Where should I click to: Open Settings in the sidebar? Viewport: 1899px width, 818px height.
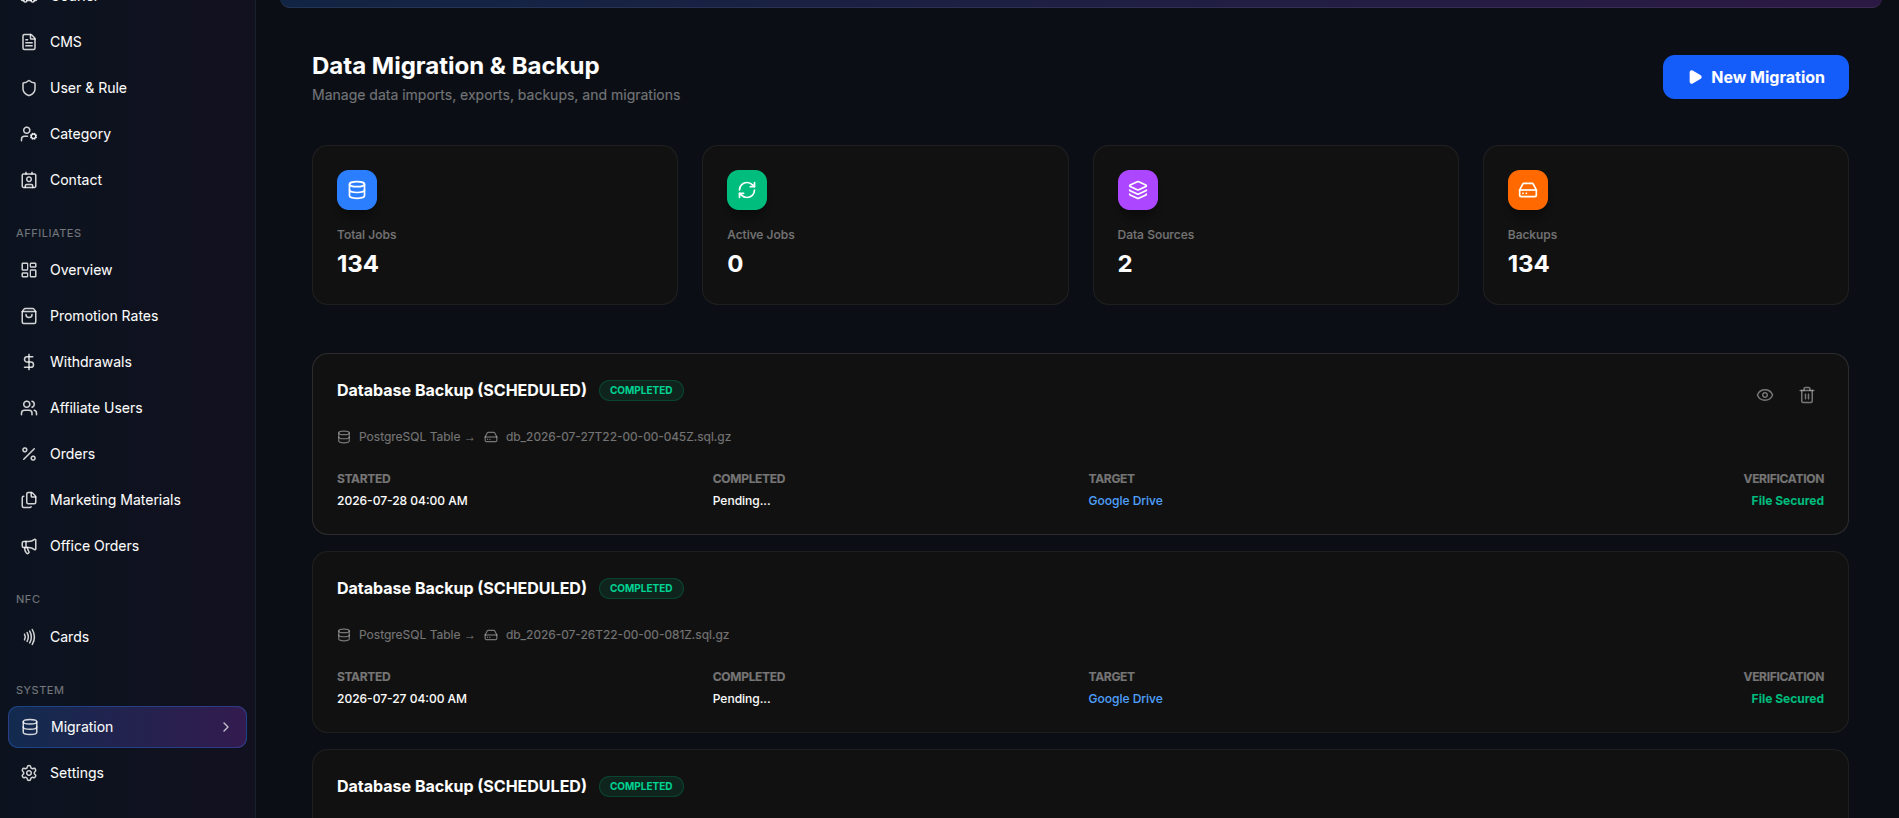click(x=128, y=773)
